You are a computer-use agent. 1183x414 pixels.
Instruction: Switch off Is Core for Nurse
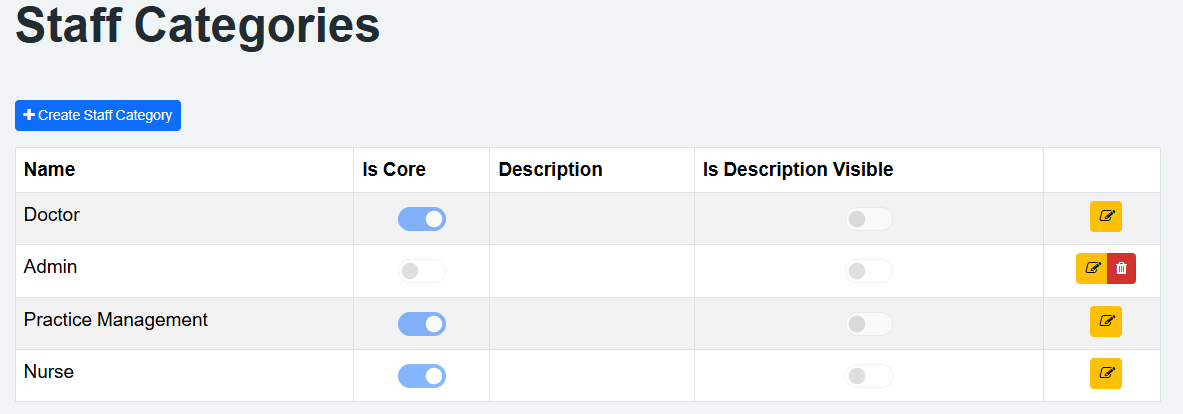click(x=421, y=376)
